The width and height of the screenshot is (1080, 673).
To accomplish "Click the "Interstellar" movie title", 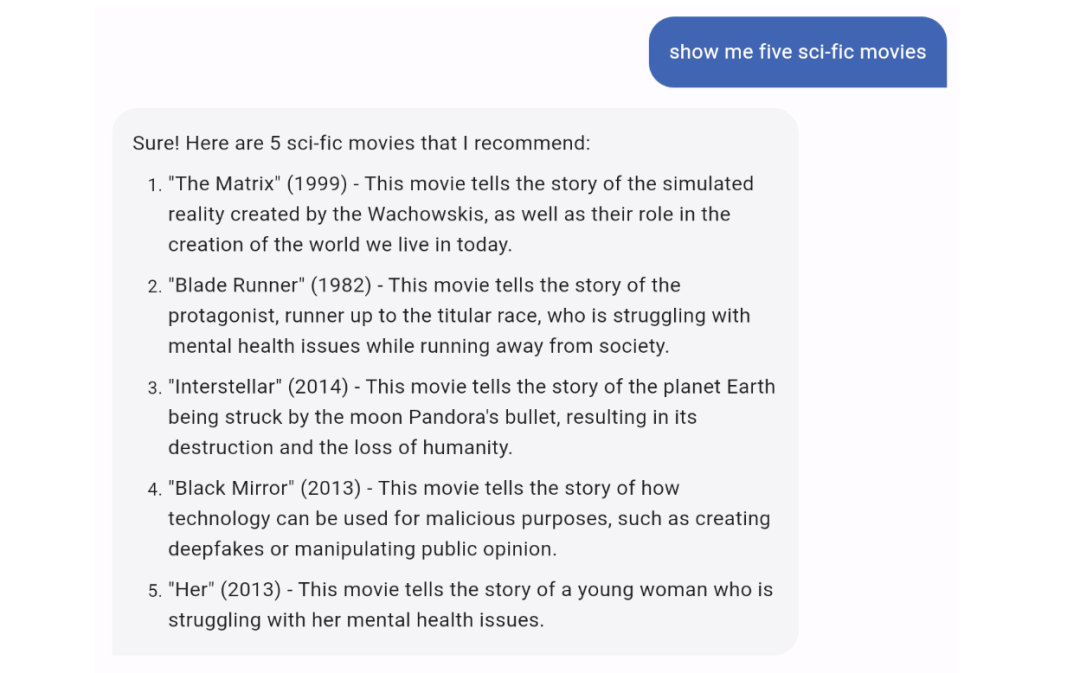I will click(x=225, y=387).
